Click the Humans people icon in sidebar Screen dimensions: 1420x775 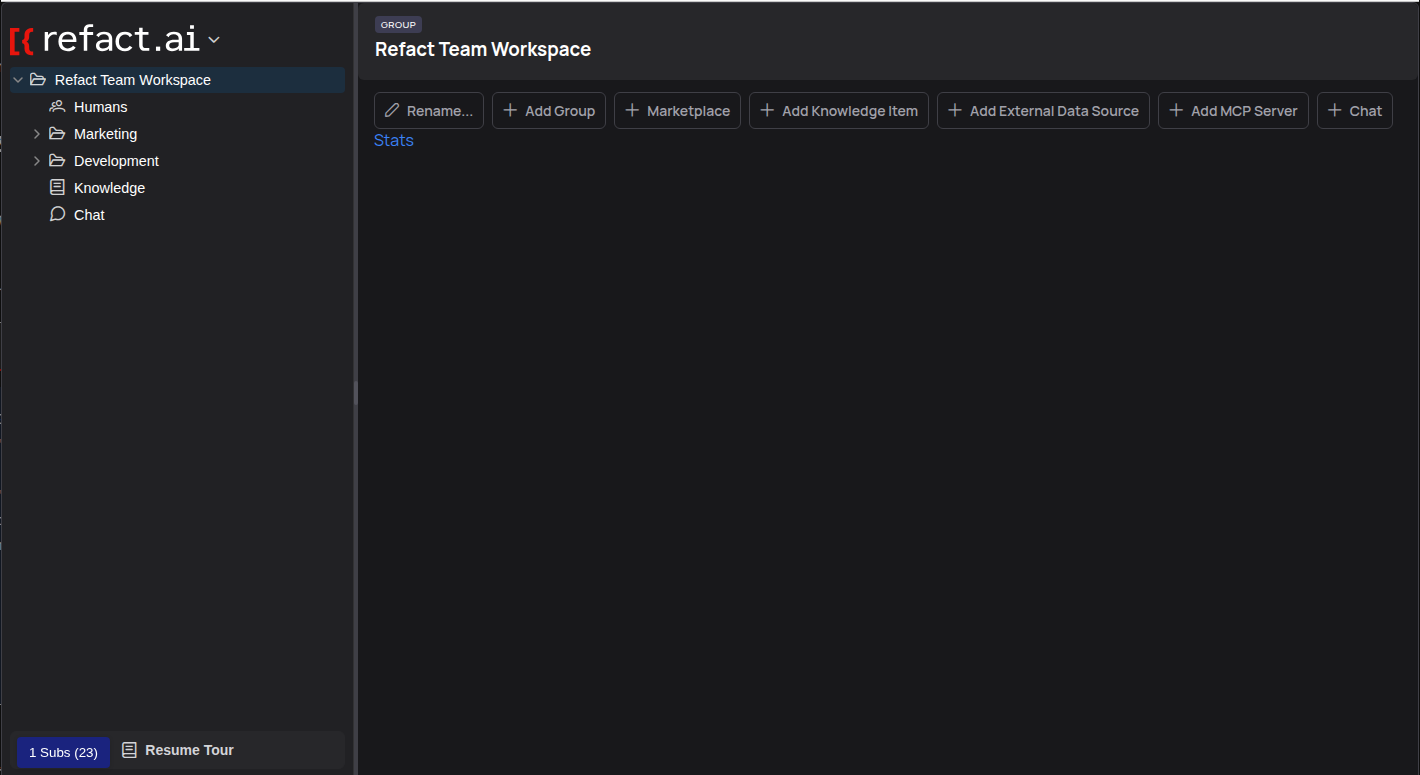pyautogui.click(x=57, y=107)
